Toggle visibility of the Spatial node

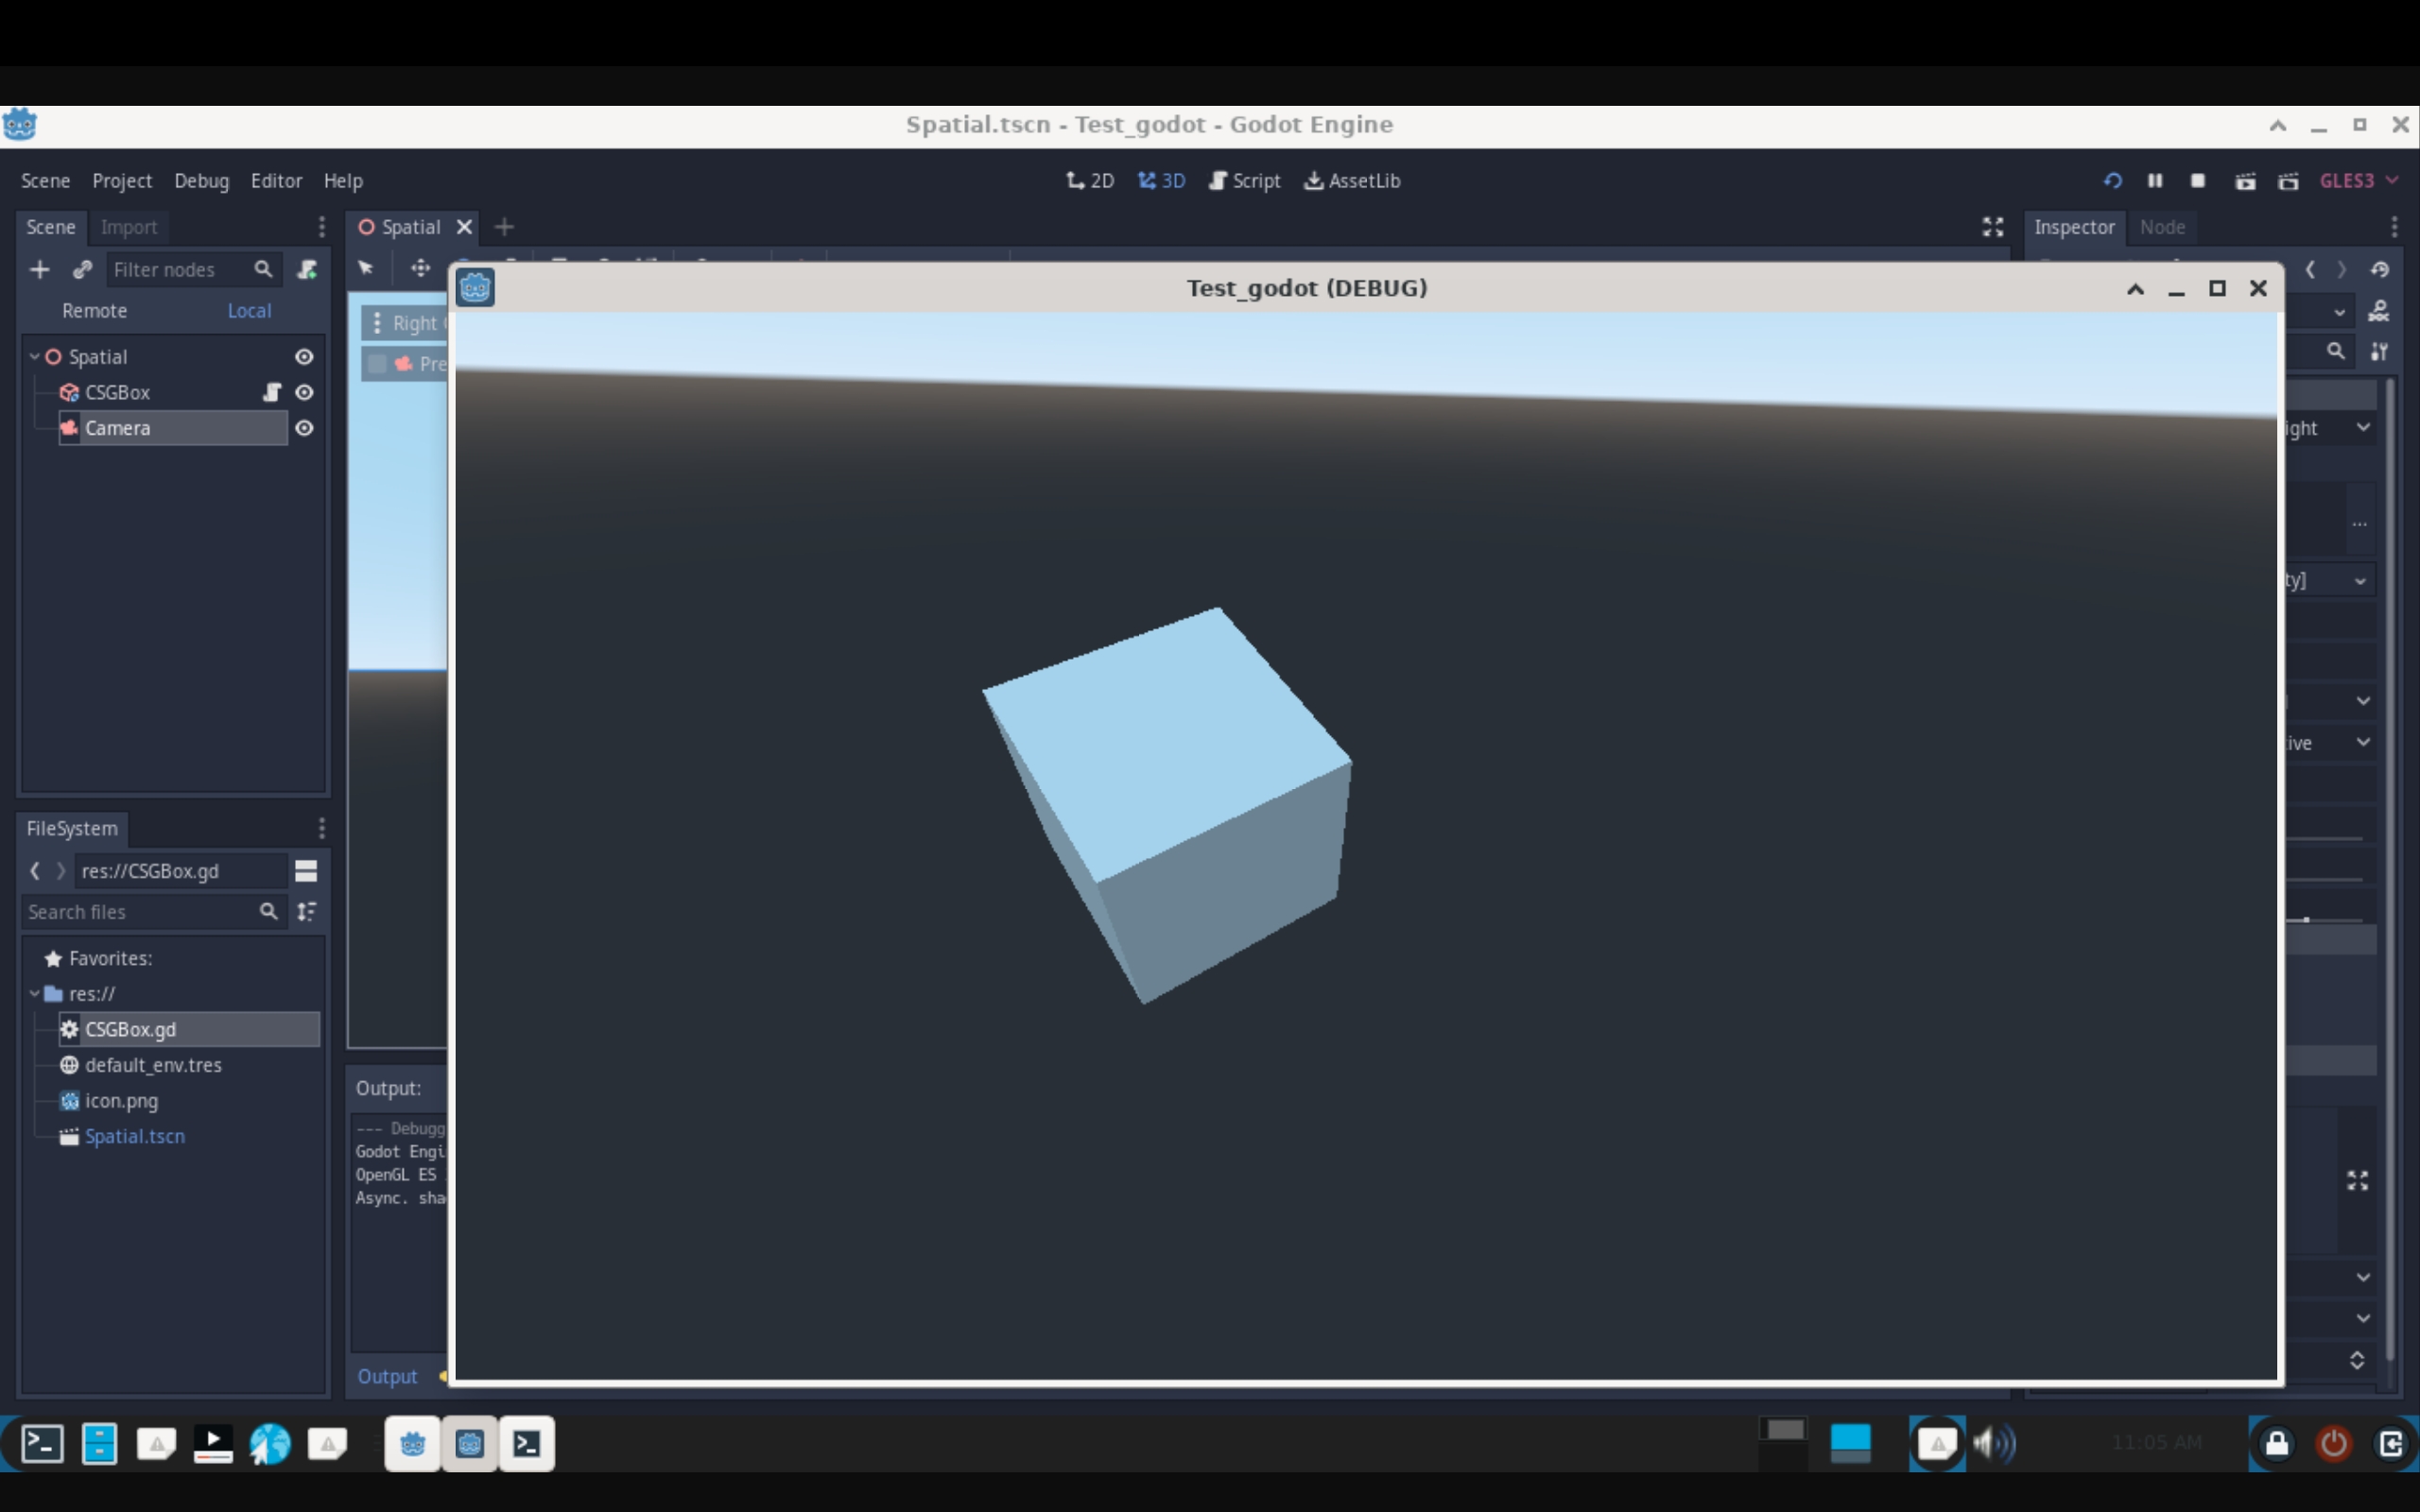point(304,356)
